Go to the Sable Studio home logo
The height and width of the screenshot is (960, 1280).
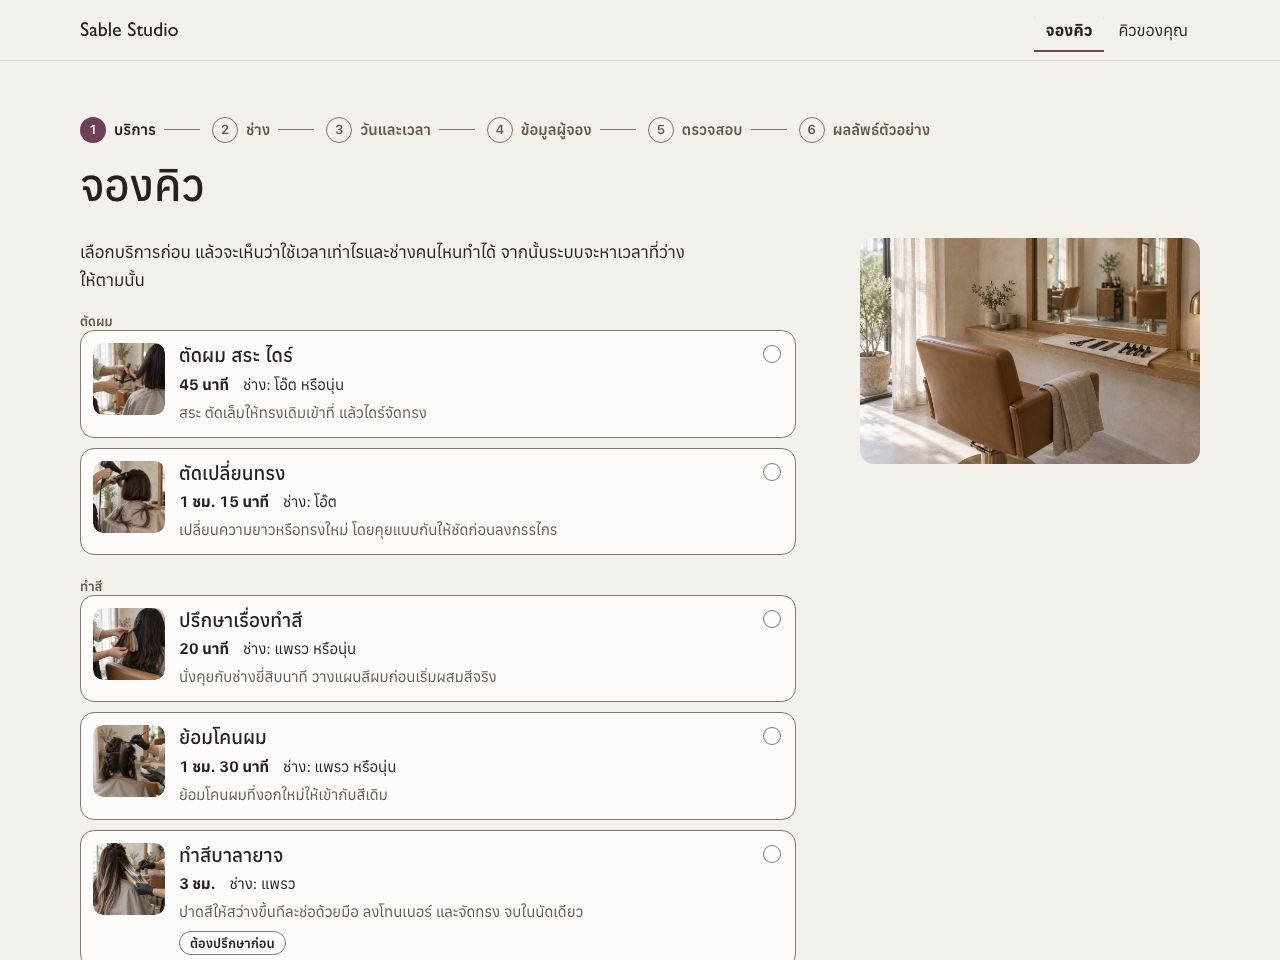coord(129,30)
